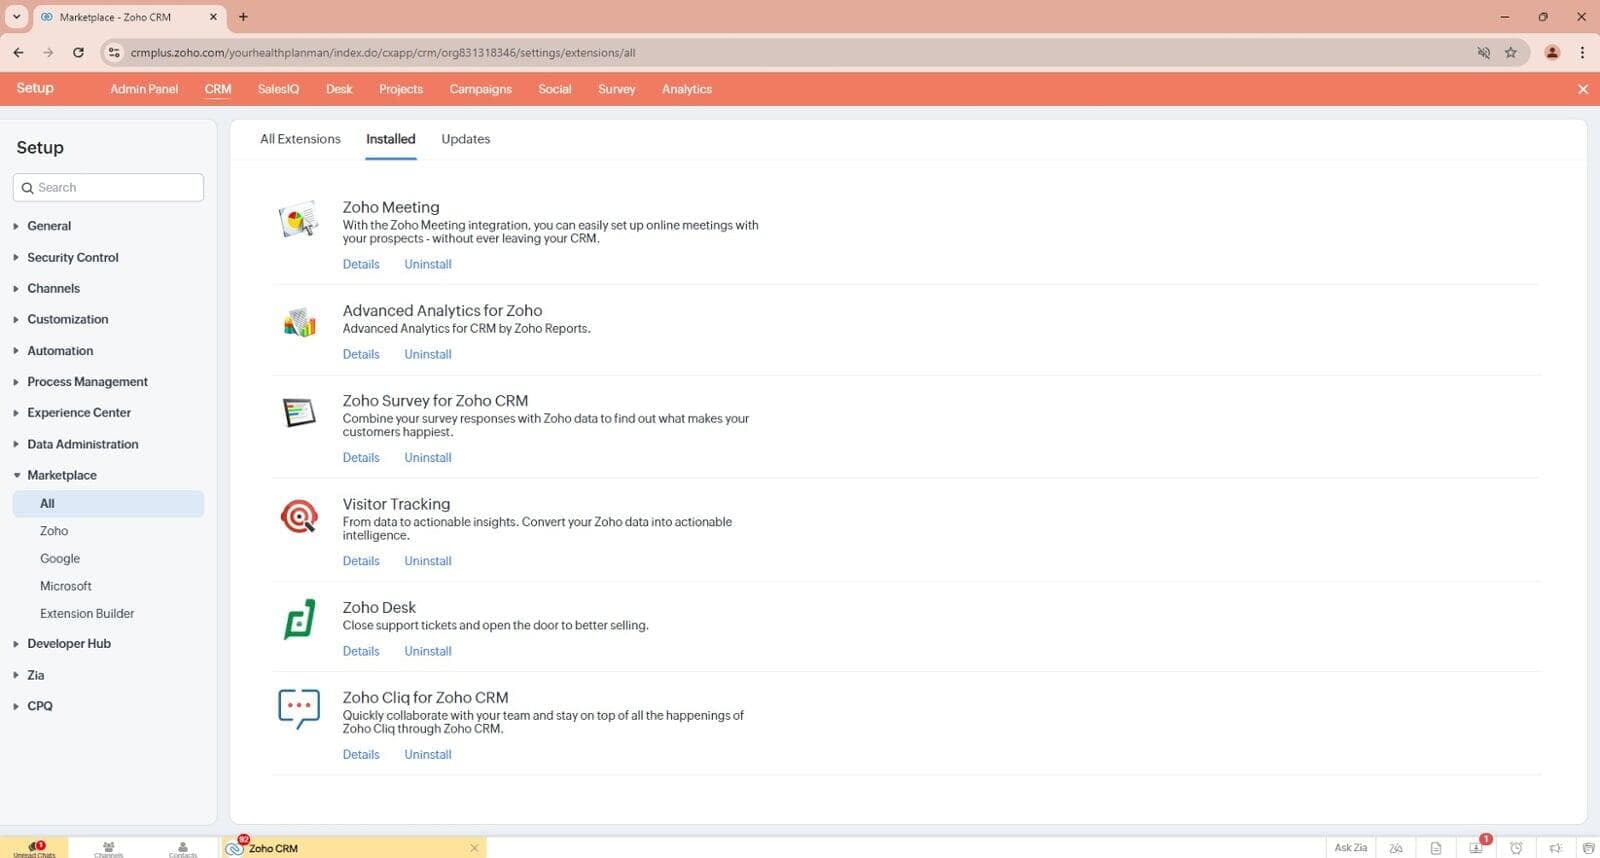Open the Zoho Meeting extension icon
Image resolution: width=1600 pixels, height=858 pixels.
(298, 219)
